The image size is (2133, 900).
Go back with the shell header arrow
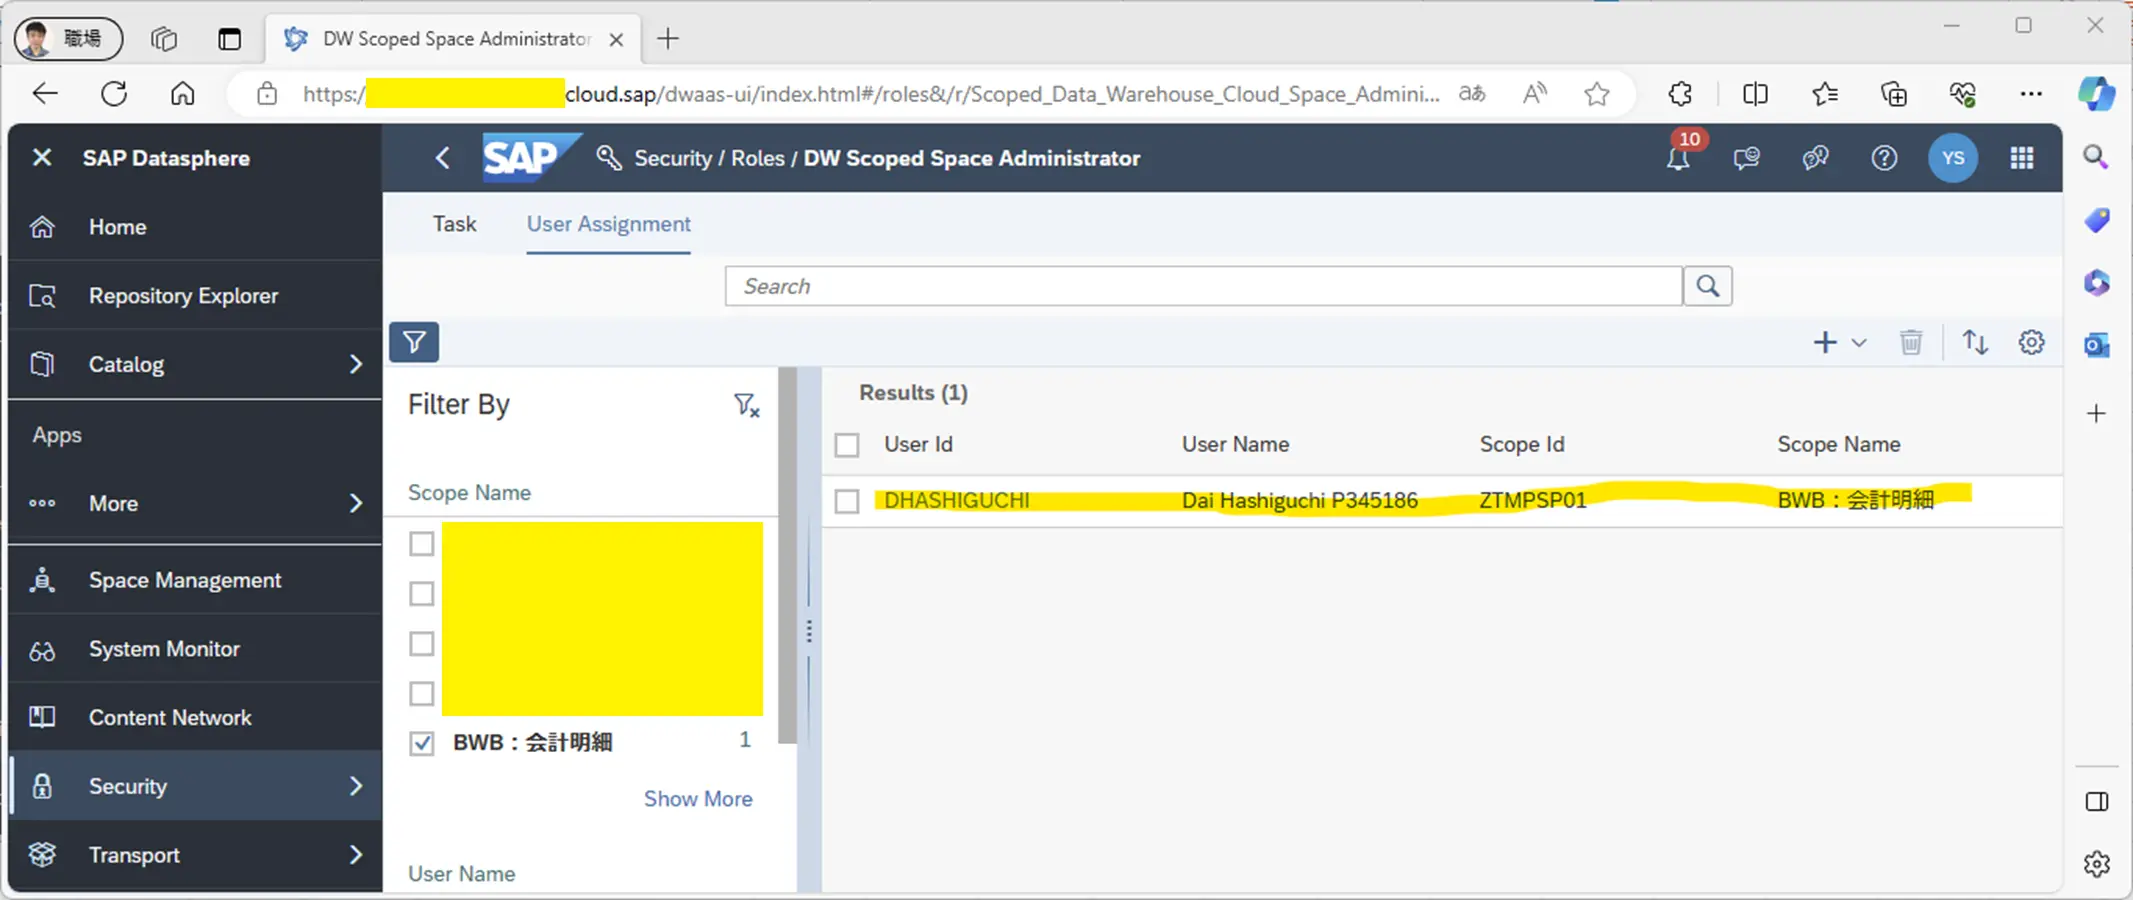pos(442,158)
